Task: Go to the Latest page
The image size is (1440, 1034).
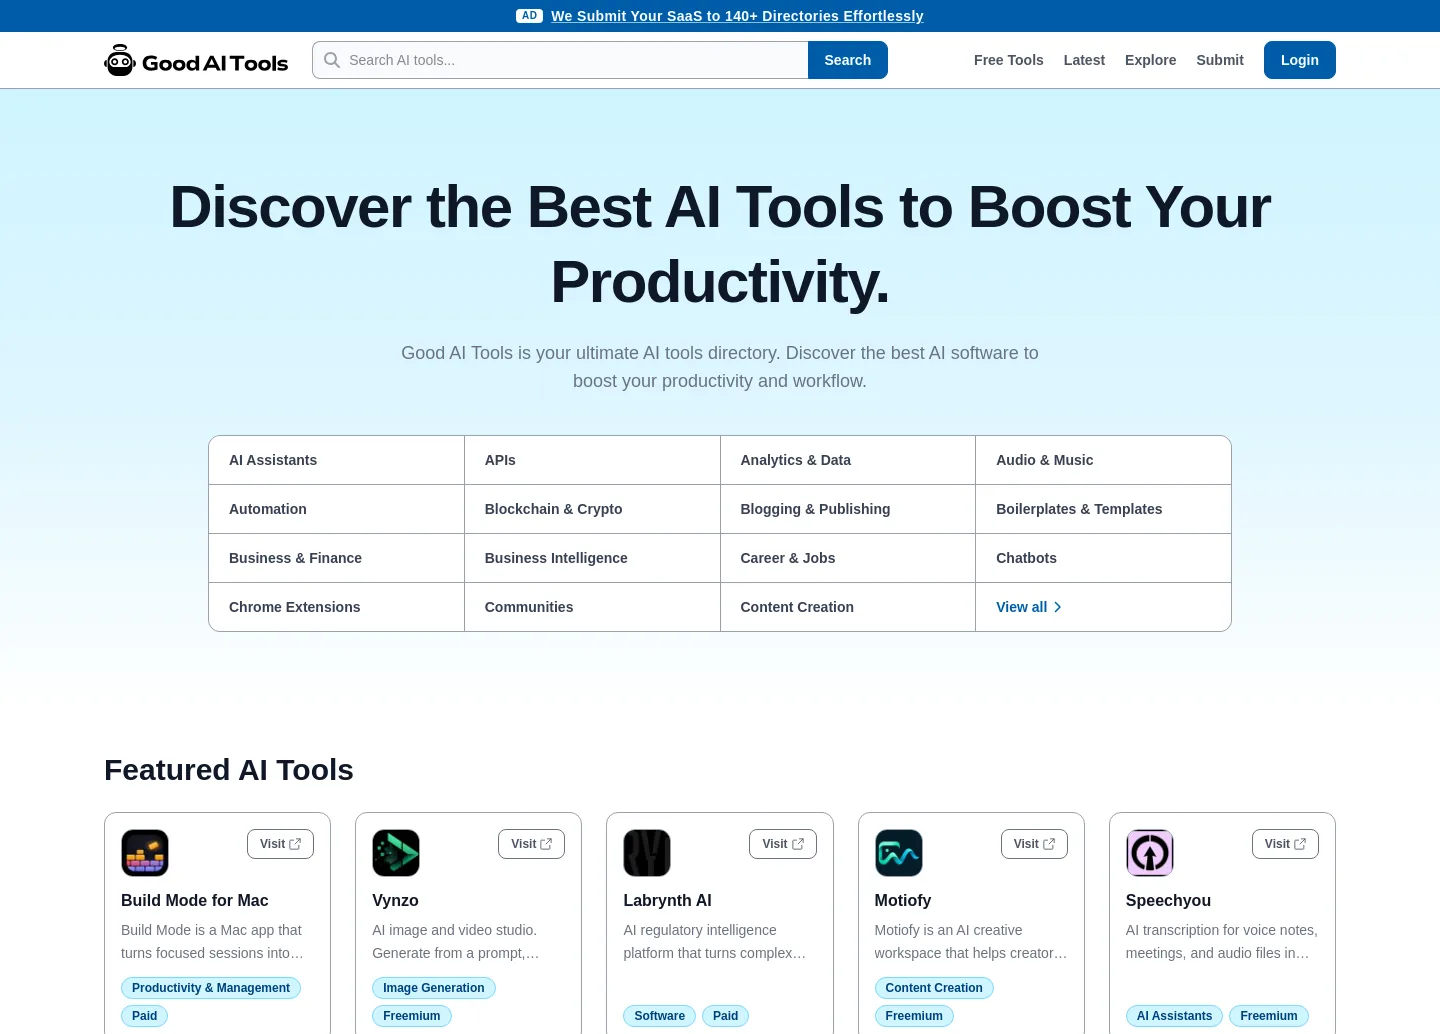Action: [x=1084, y=60]
